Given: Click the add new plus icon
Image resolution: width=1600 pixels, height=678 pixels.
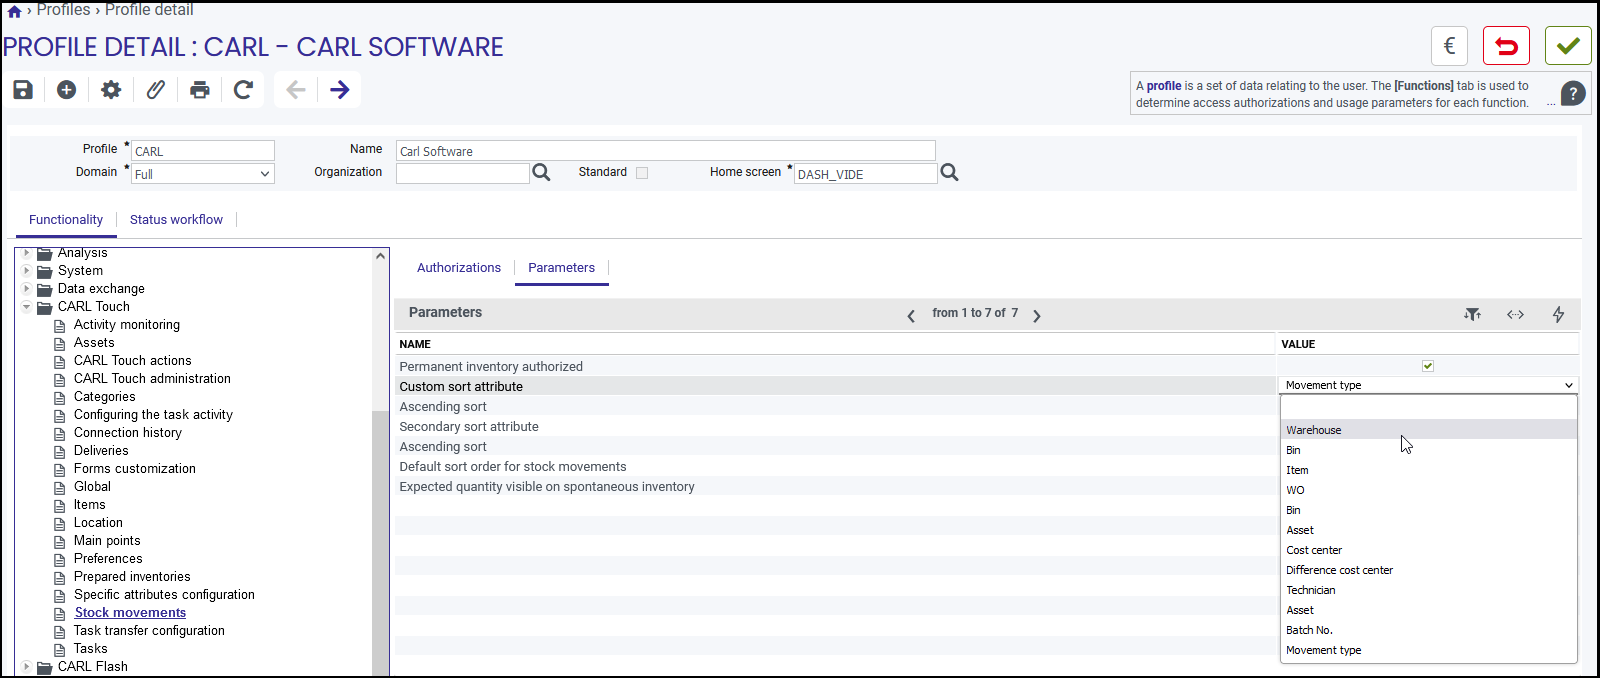Looking at the screenshot, I should coord(67,90).
